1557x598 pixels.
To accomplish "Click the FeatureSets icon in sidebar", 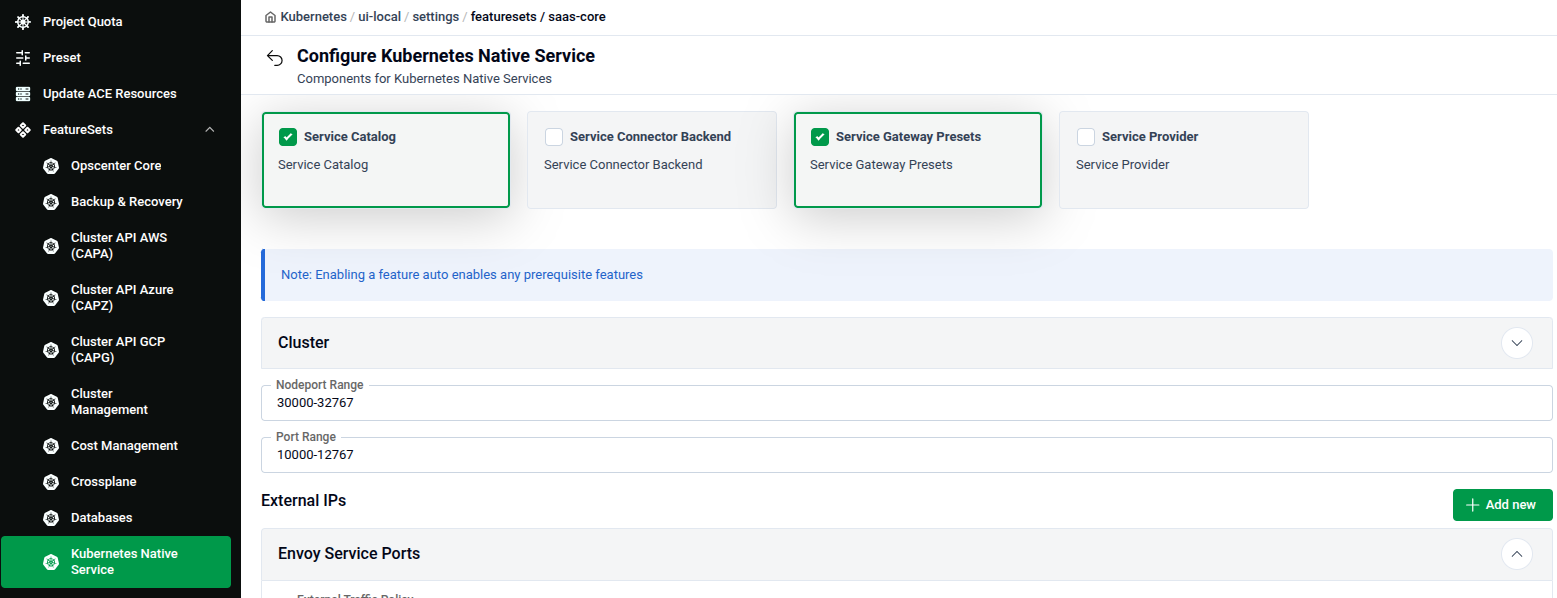I will pyautogui.click(x=23, y=130).
